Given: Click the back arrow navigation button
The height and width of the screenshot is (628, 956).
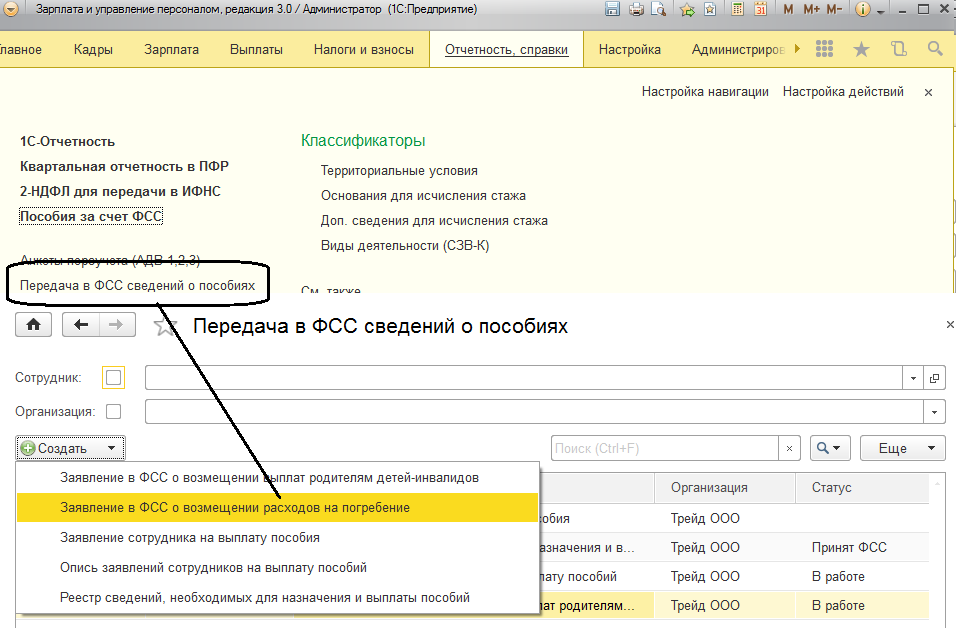Looking at the screenshot, I should 82,325.
